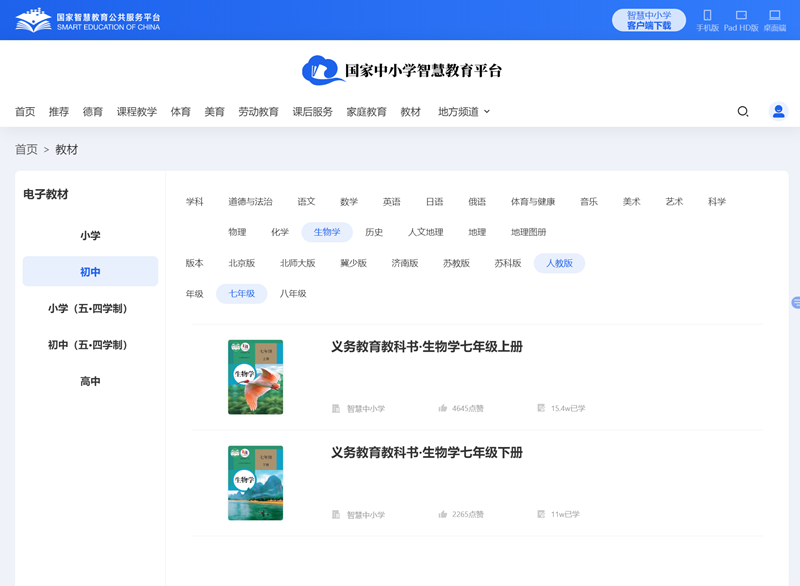
Task: Choose the 冀少版 edition
Action: 354,263
